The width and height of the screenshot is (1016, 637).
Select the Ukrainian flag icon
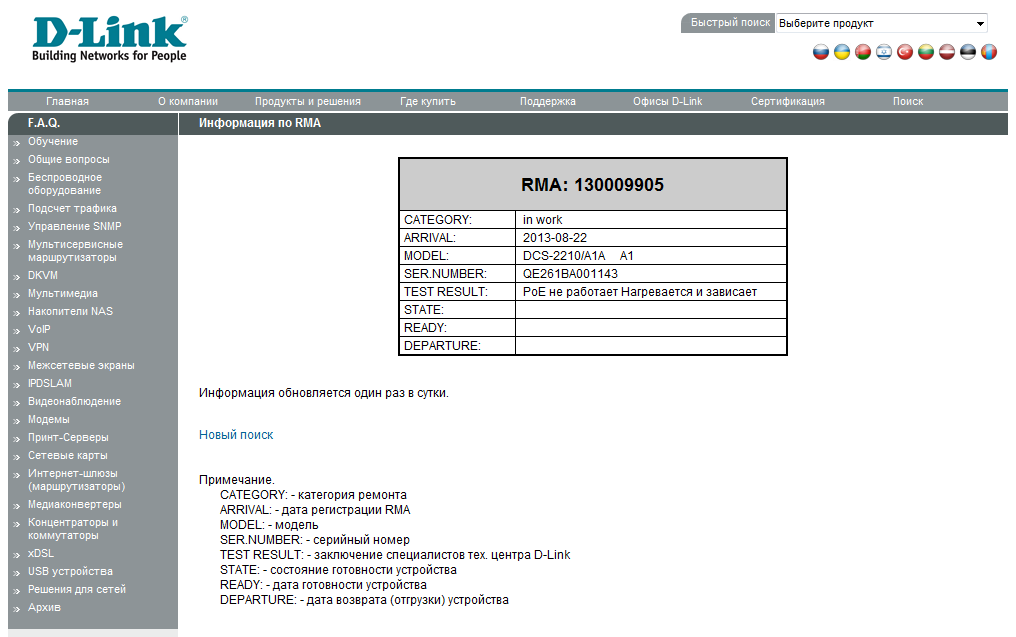click(842, 52)
